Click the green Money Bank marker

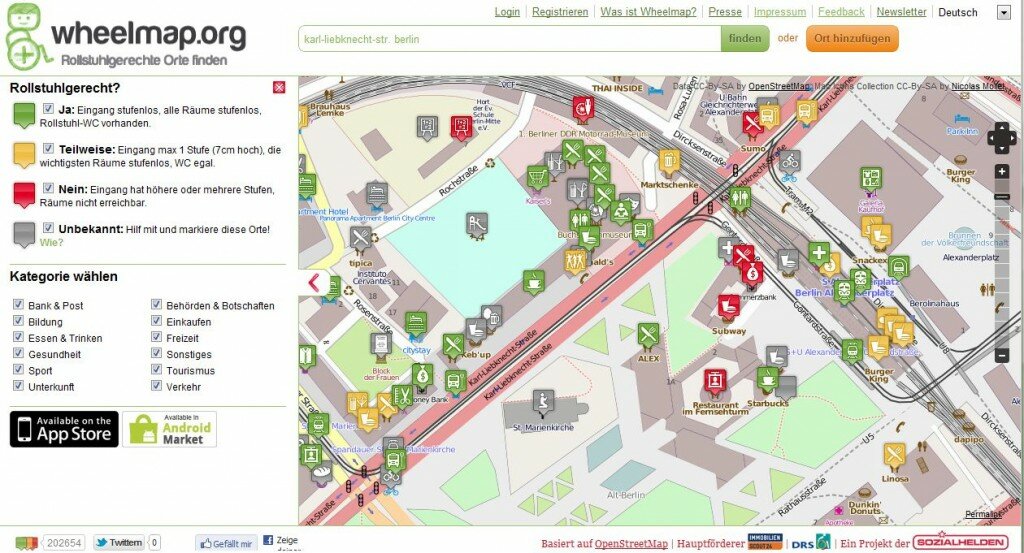[422, 377]
